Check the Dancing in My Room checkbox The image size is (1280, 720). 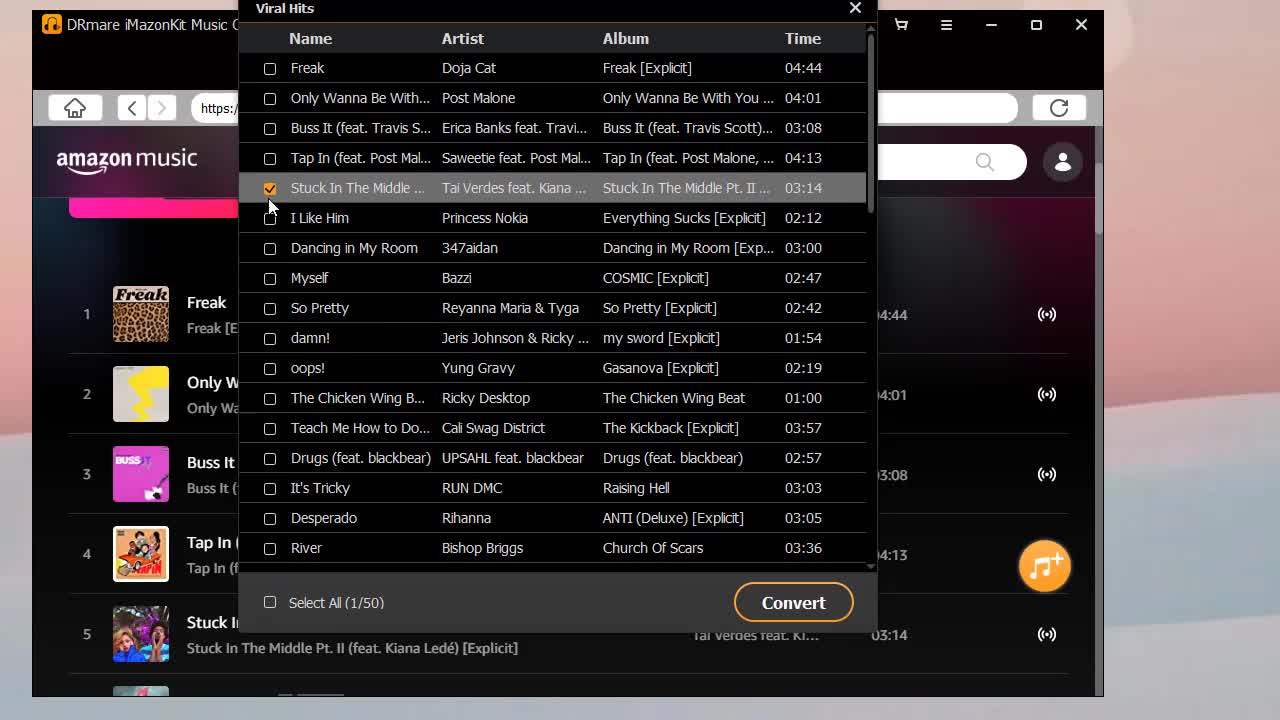click(x=270, y=248)
